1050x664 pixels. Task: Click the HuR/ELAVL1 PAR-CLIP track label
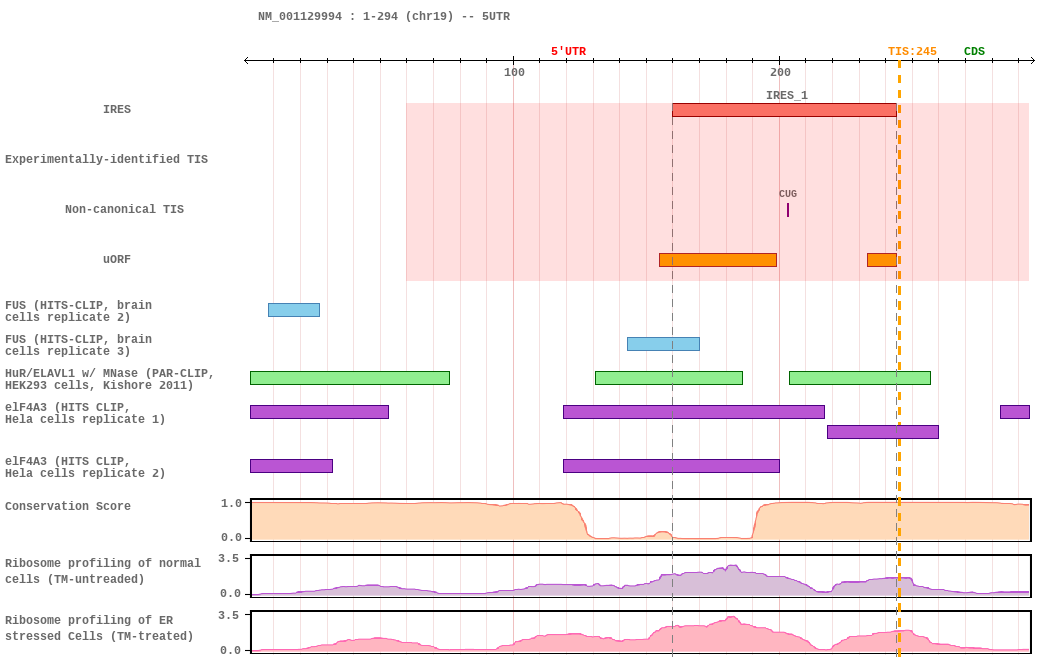109,380
